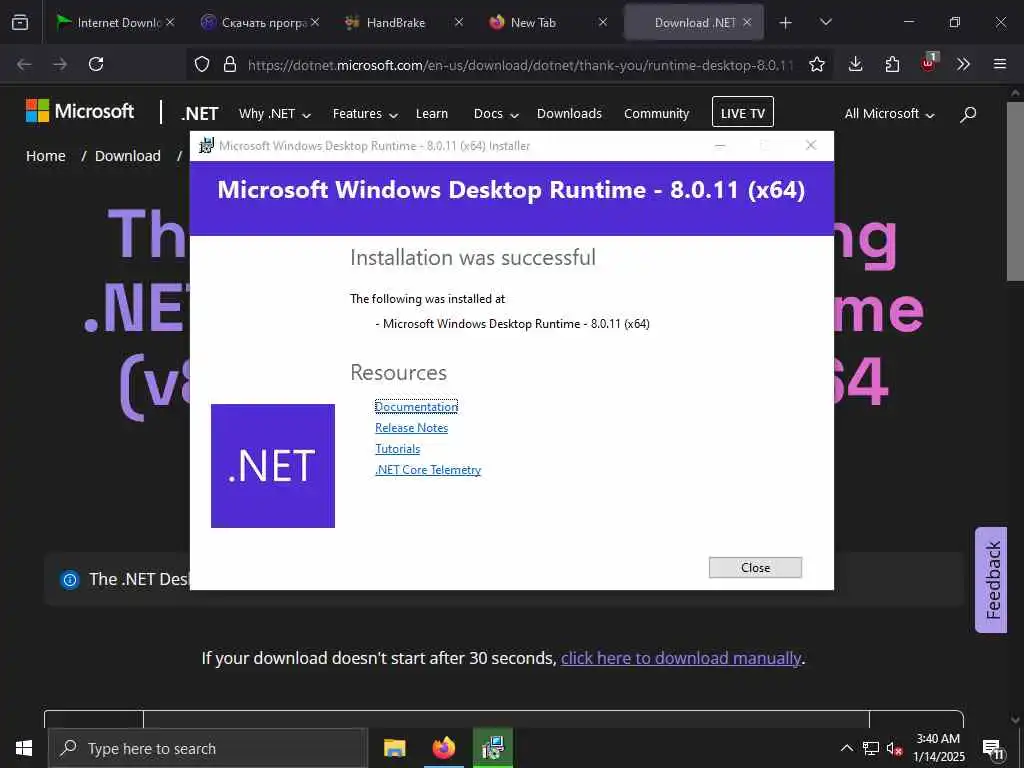Open the notification center icon
The height and width of the screenshot is (768, 1024).
[994, 748]
